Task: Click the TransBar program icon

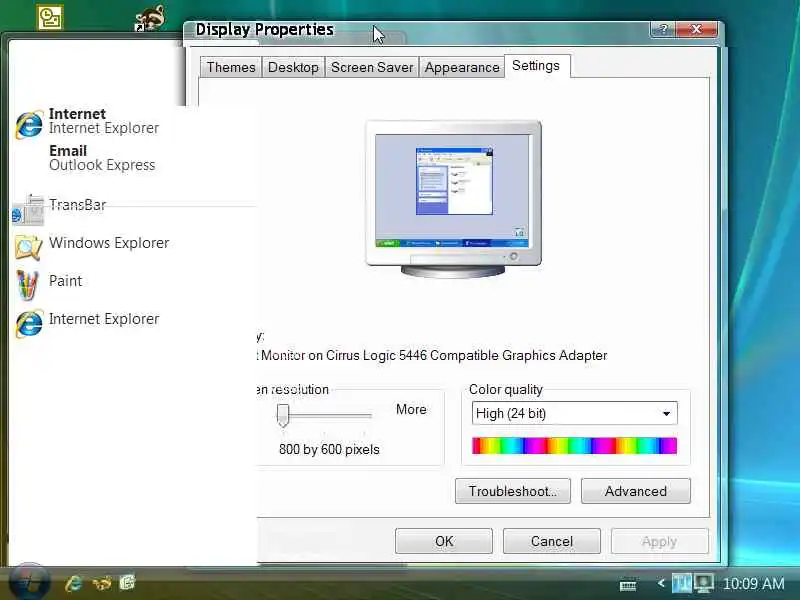Action: coord(28,210)
